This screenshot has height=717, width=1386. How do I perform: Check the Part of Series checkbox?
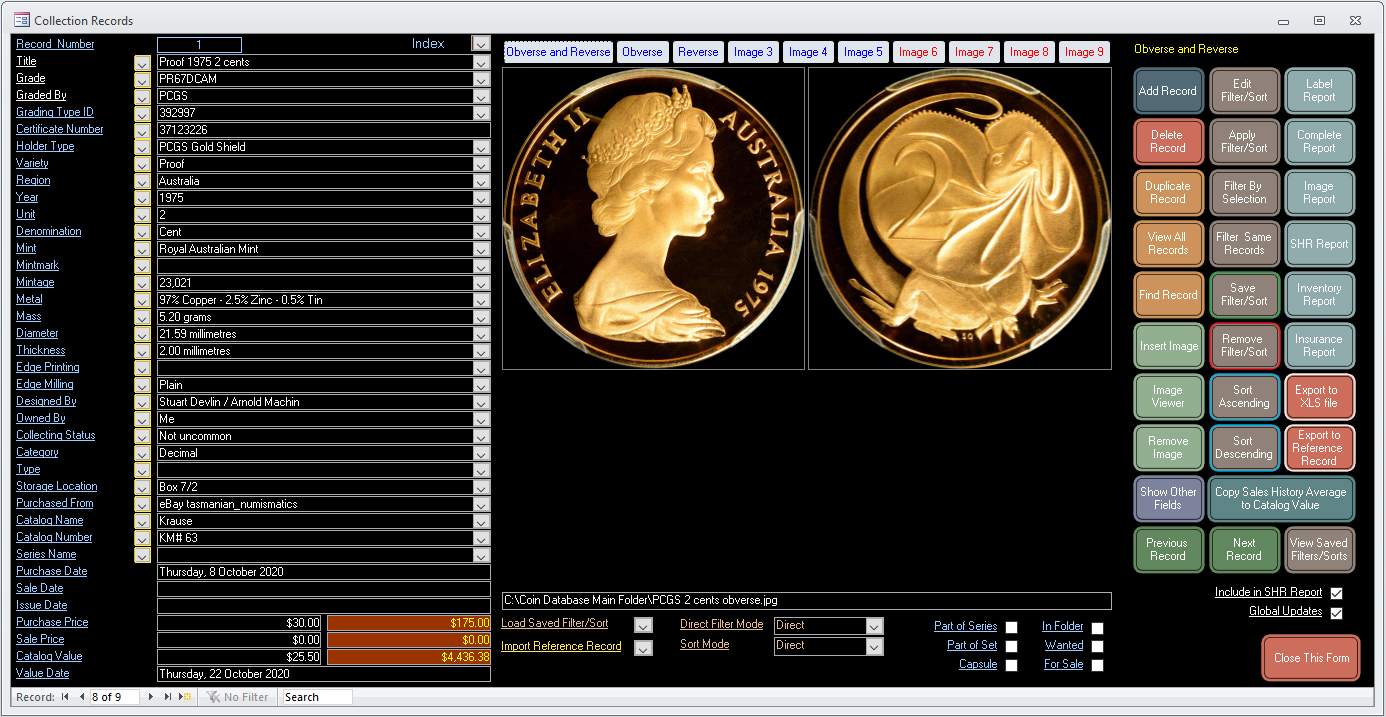pos(1011,627)
